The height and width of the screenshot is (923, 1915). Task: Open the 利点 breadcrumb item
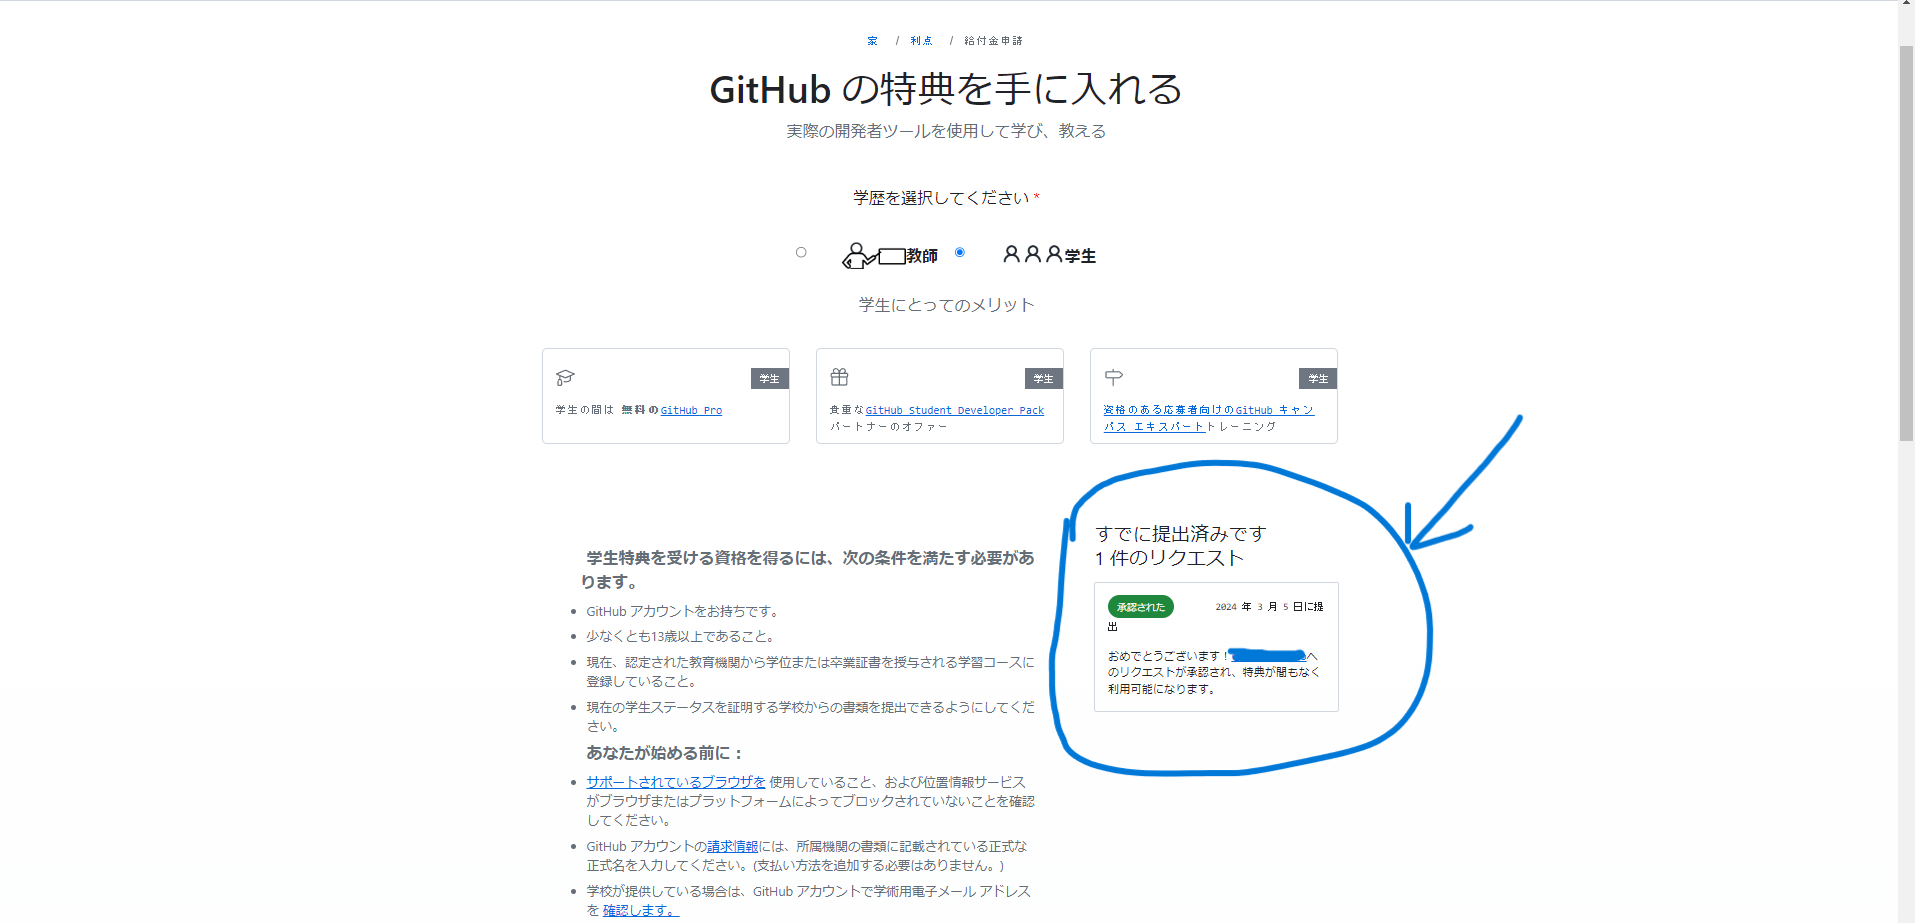point(921,41)
